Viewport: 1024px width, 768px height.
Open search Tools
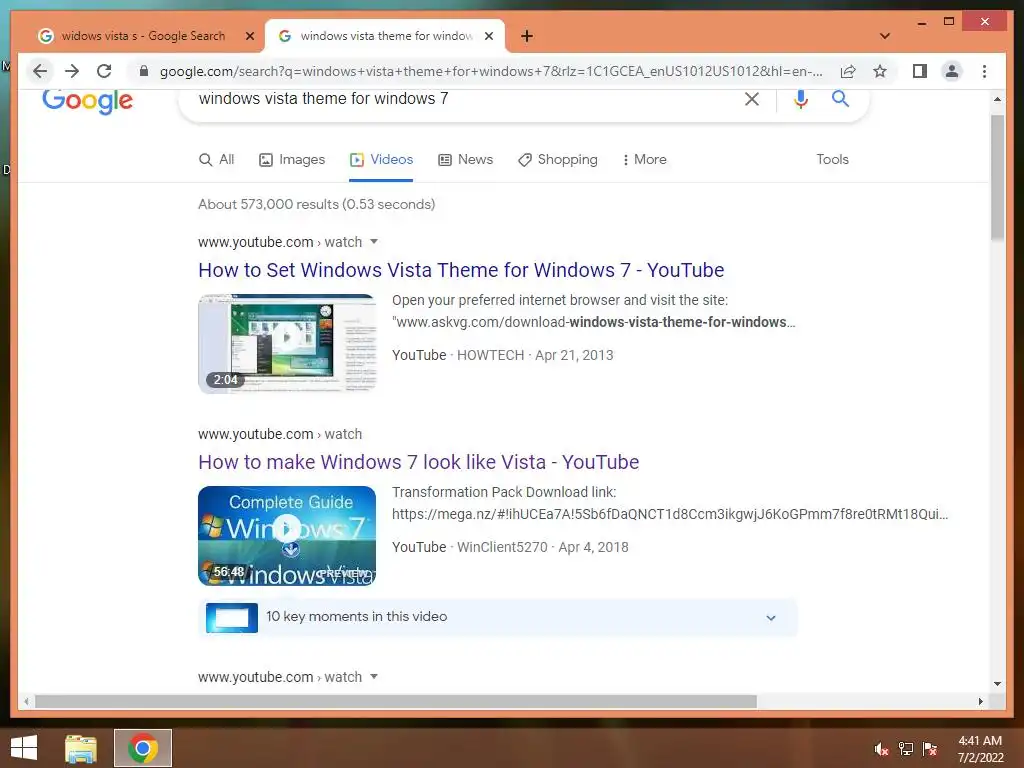coord(832,159)
